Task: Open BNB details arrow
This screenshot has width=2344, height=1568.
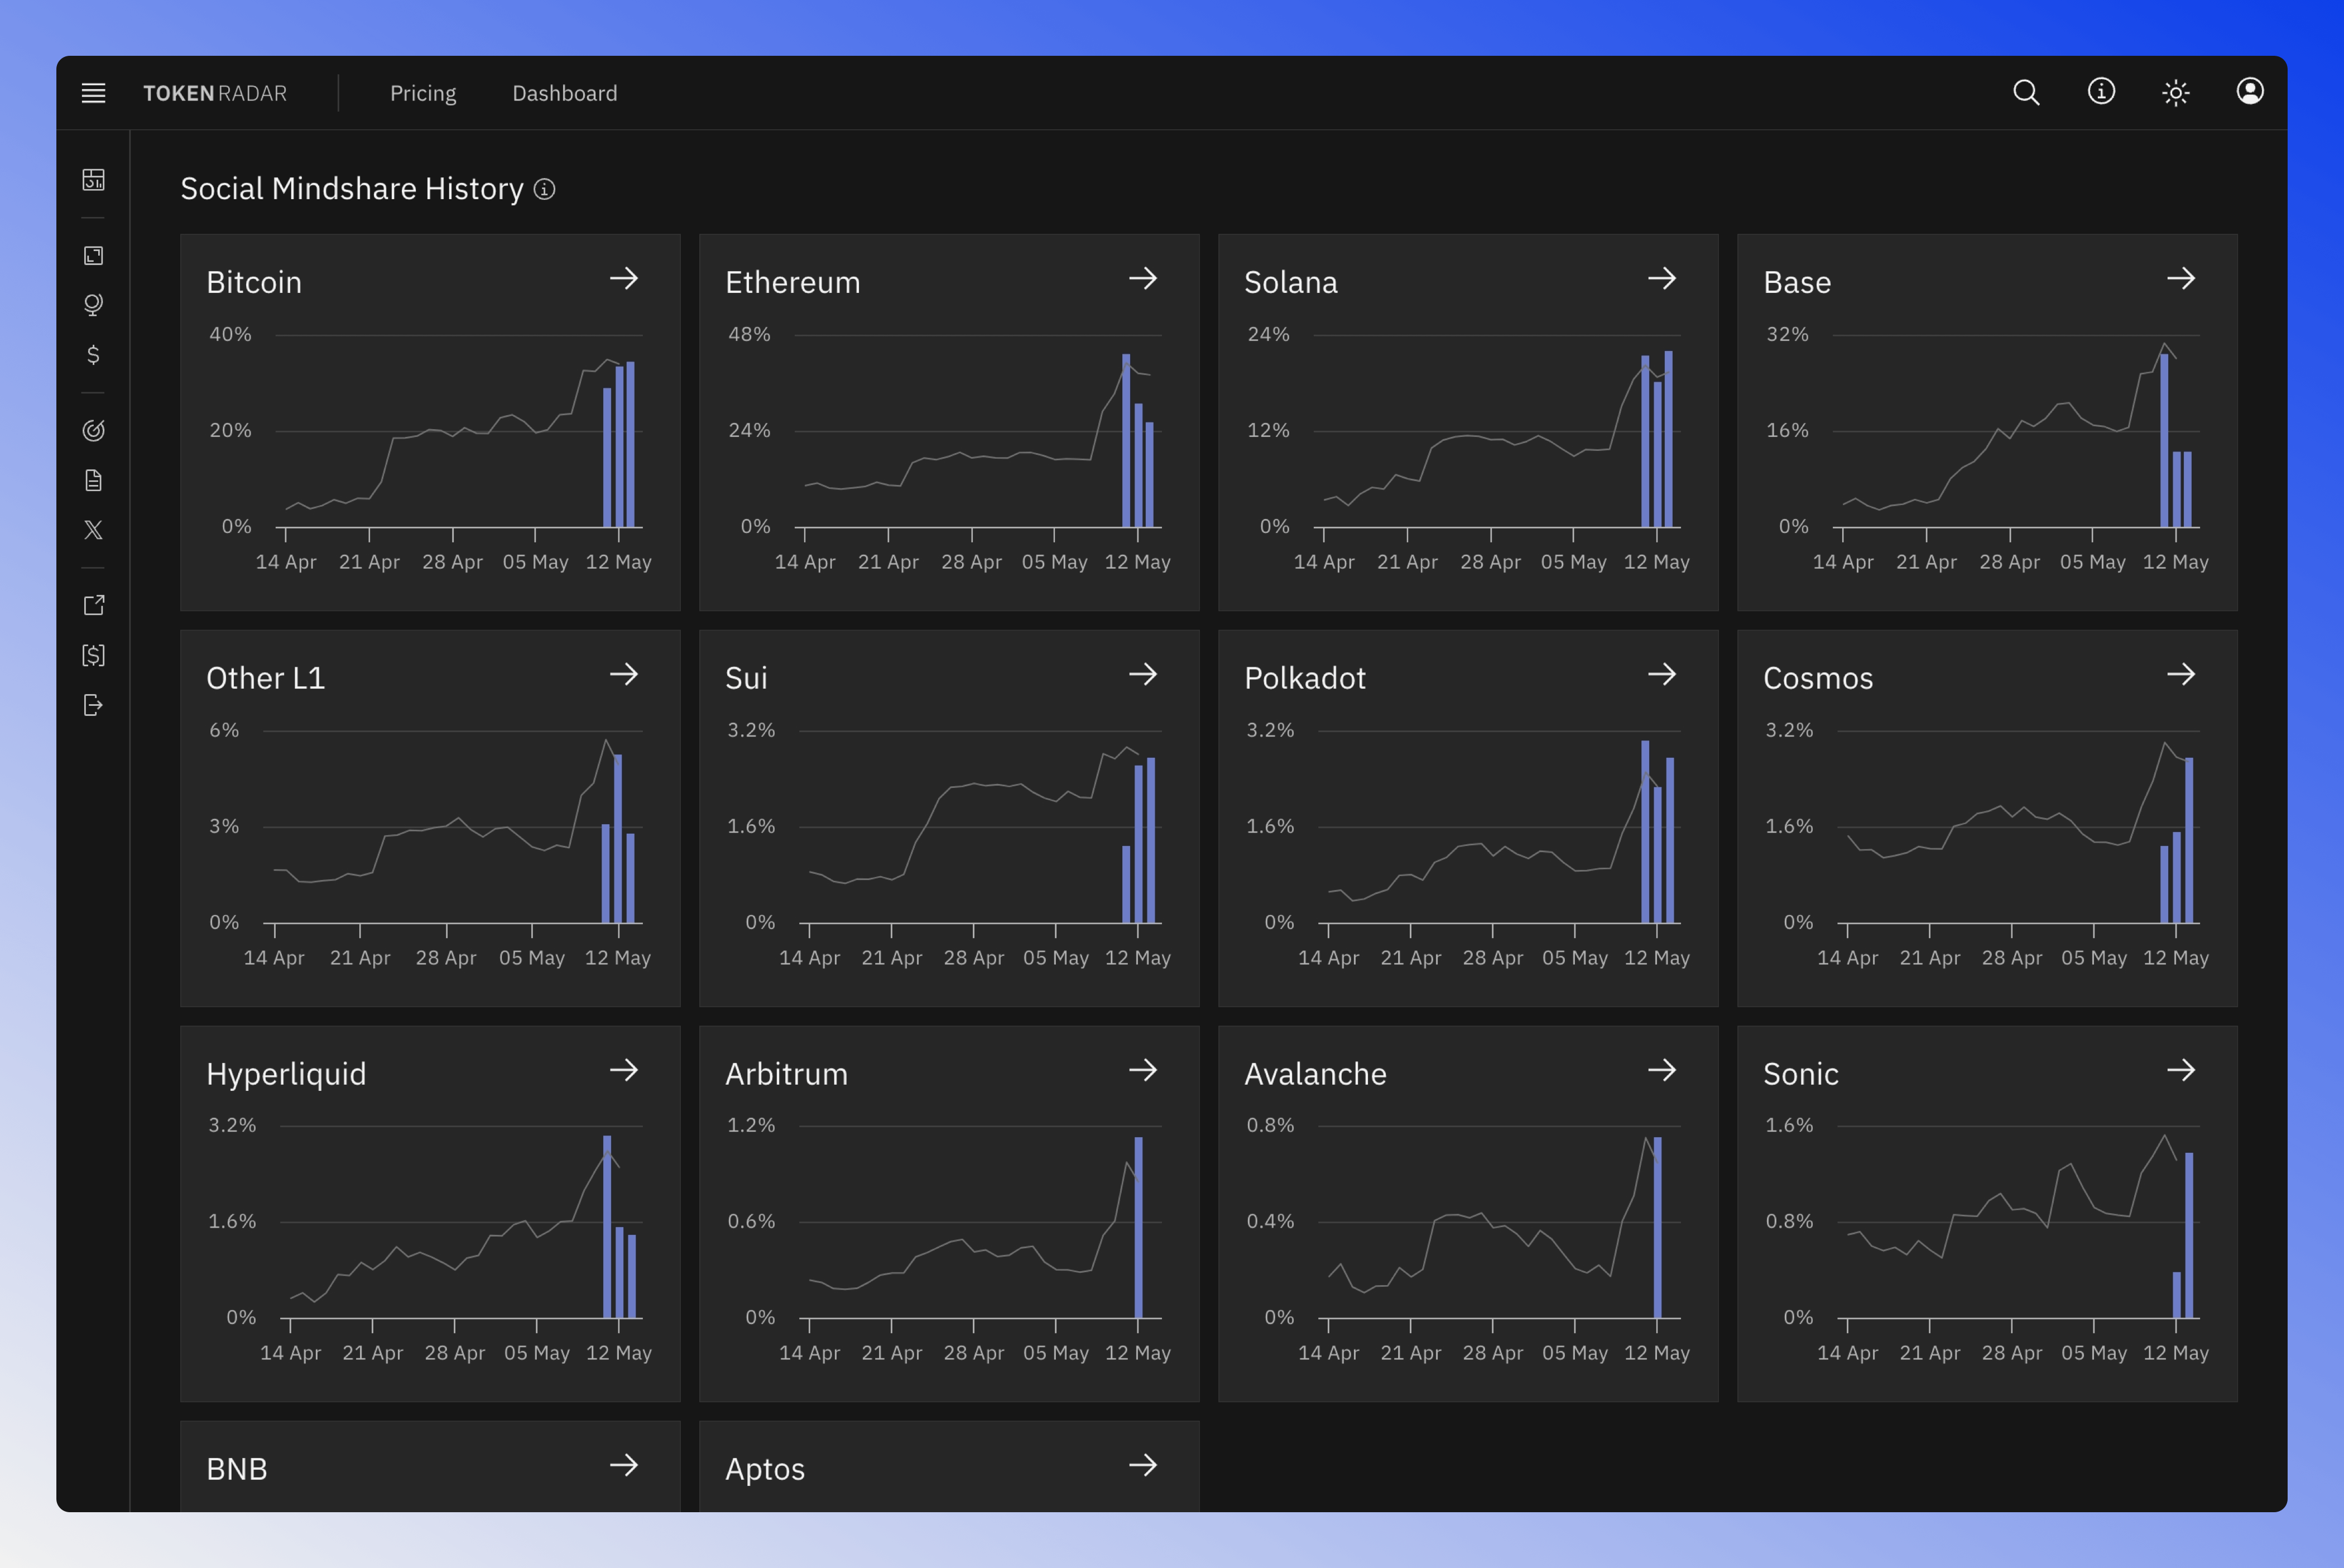Action: click(x=624, y=1466)
